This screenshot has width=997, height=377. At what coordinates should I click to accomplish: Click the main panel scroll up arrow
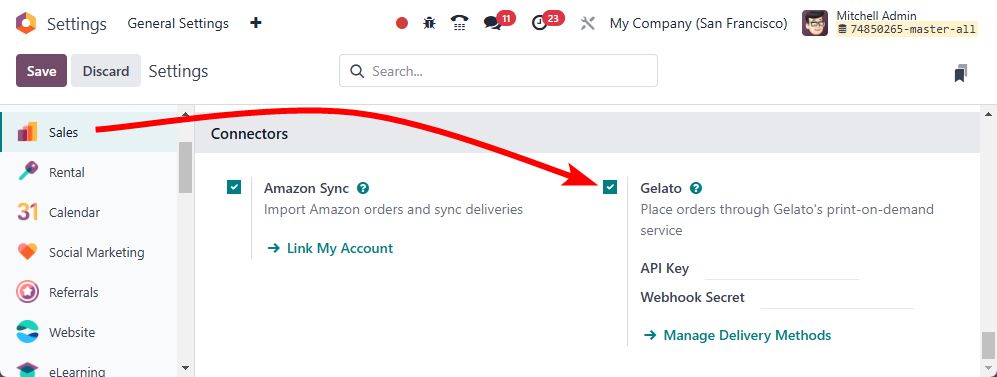tap(987, 115)
